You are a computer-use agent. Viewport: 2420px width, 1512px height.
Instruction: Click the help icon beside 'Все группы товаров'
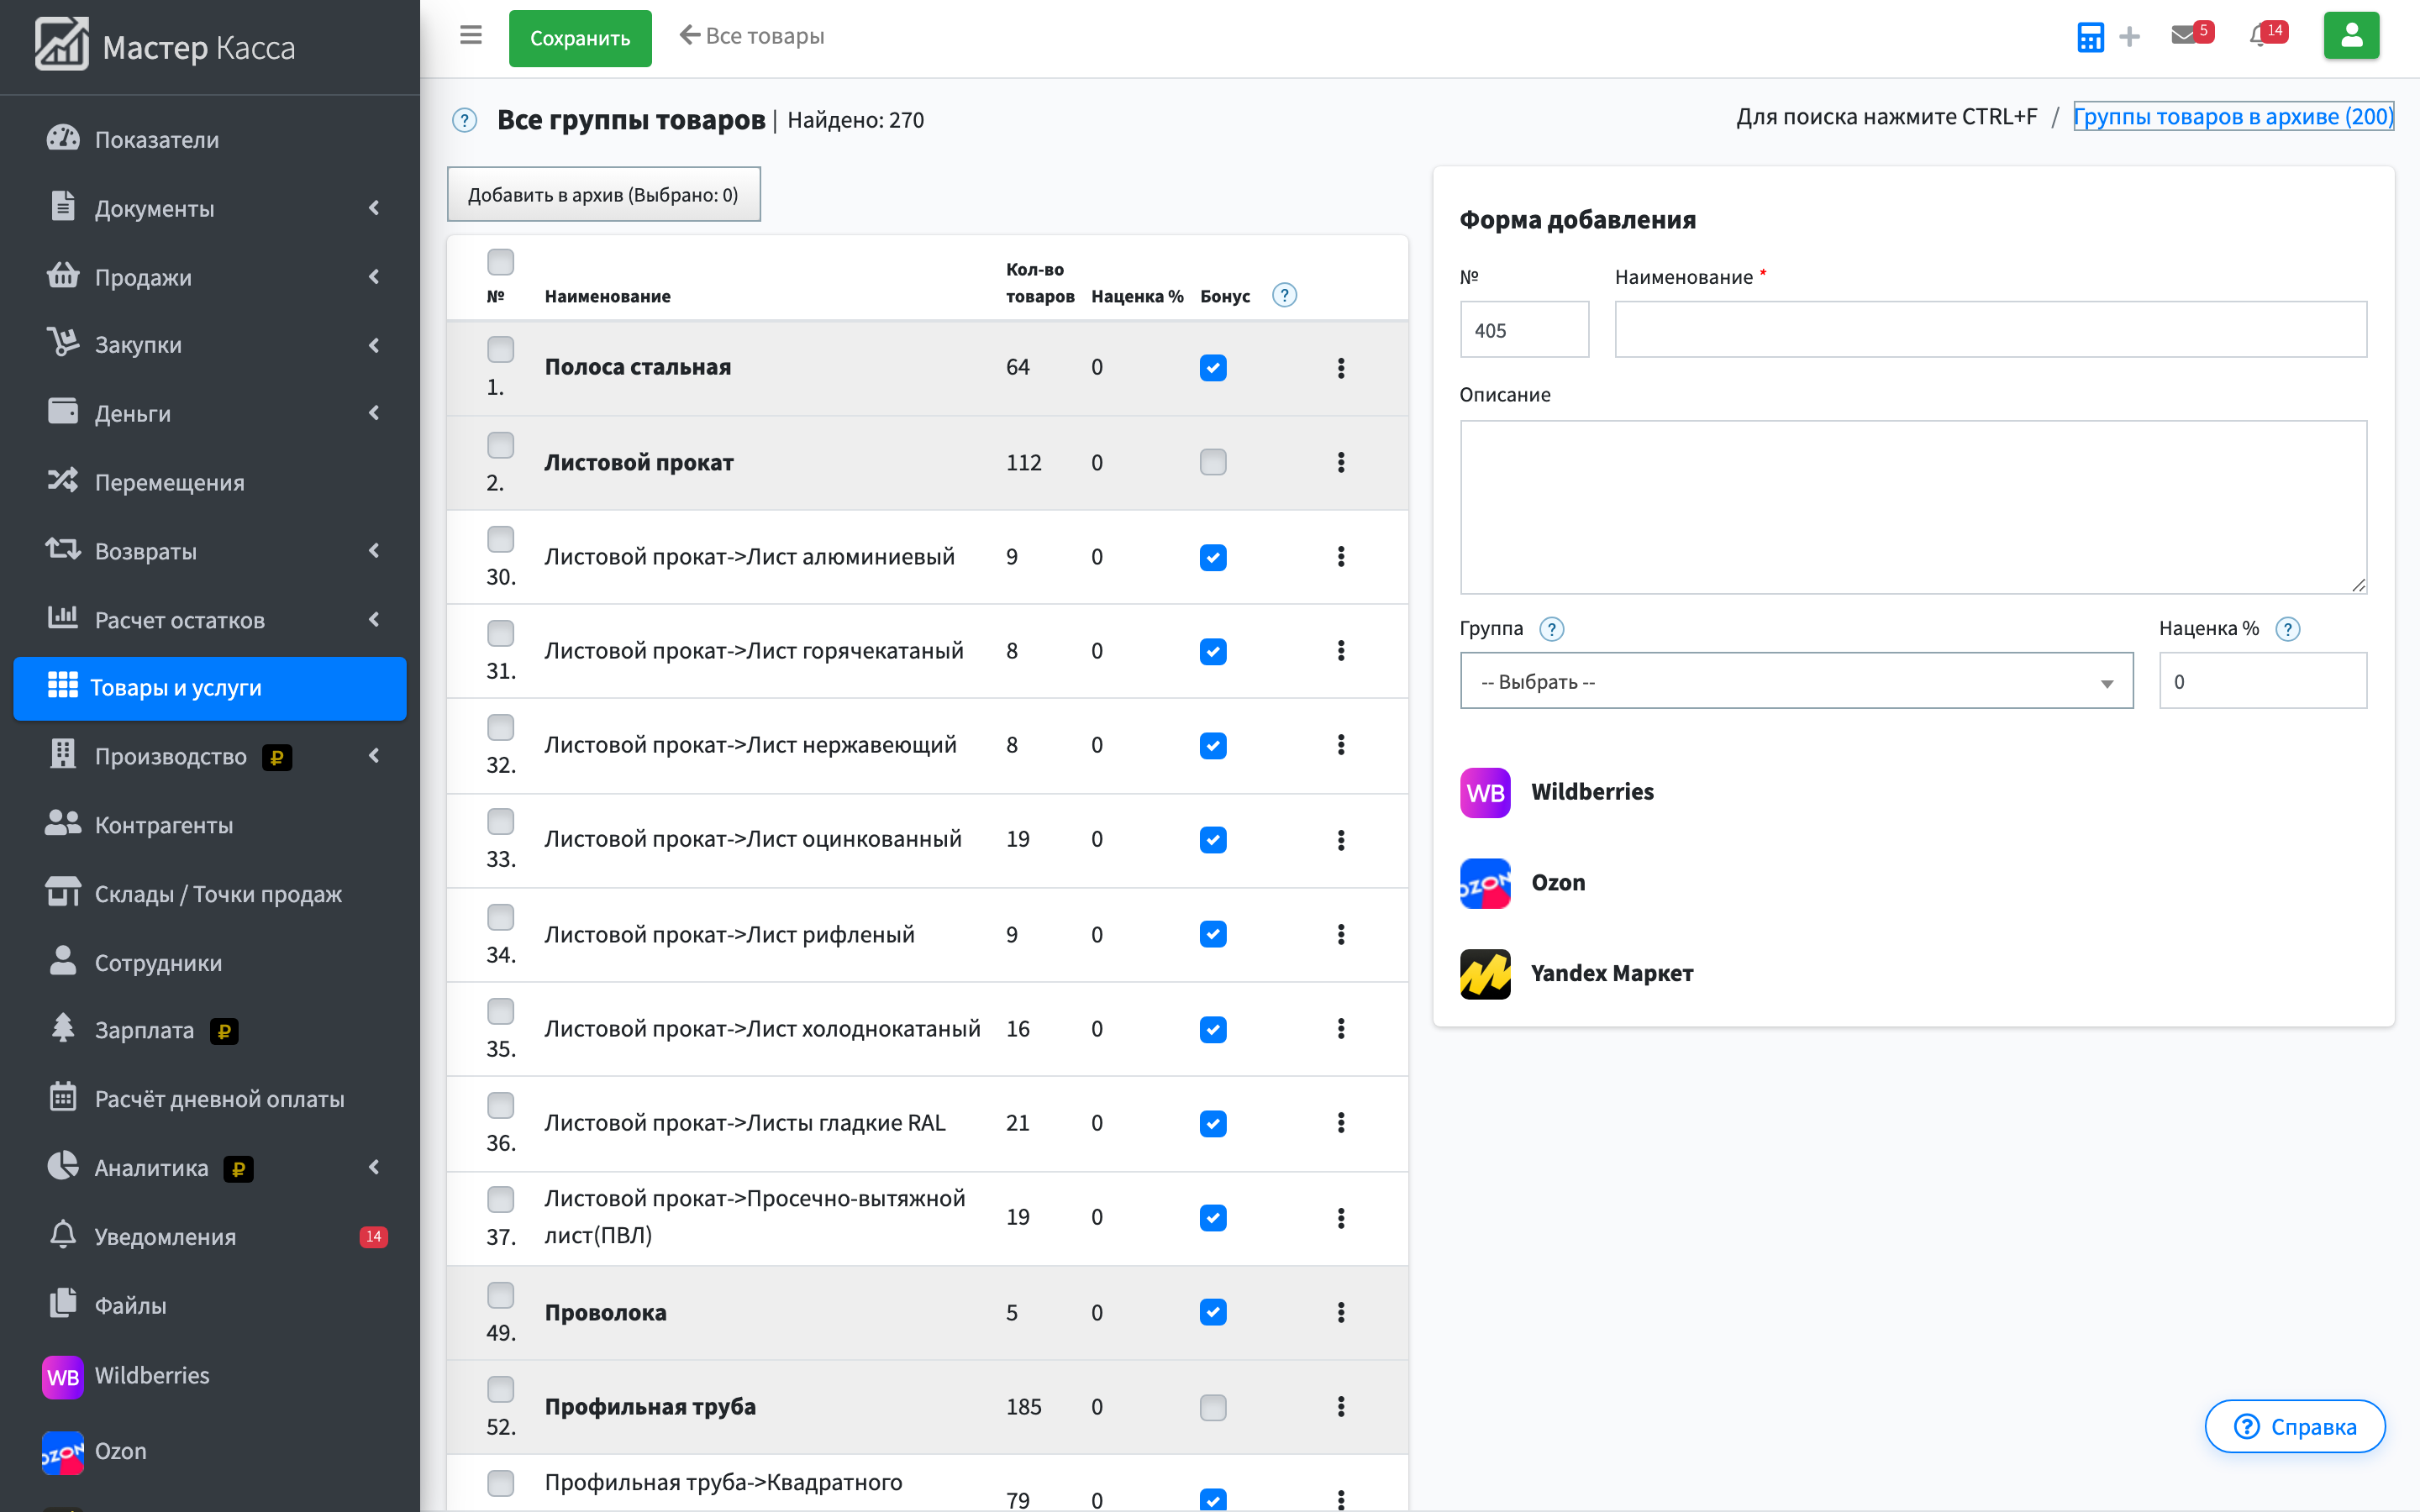pos(464,120)
